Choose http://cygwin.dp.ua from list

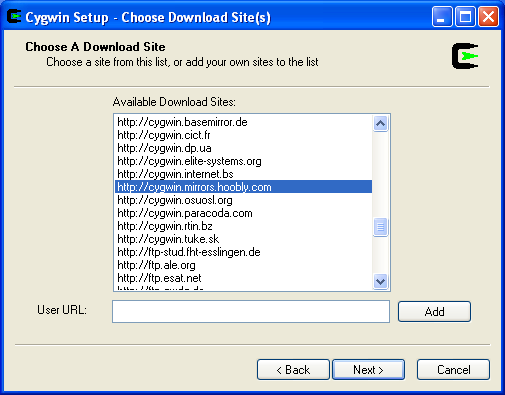243,148
